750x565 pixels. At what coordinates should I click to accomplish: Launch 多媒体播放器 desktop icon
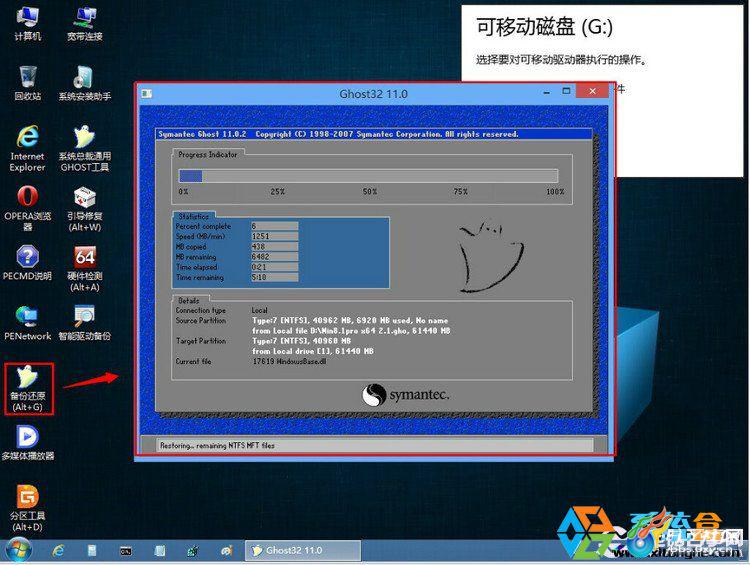[27, 443]
